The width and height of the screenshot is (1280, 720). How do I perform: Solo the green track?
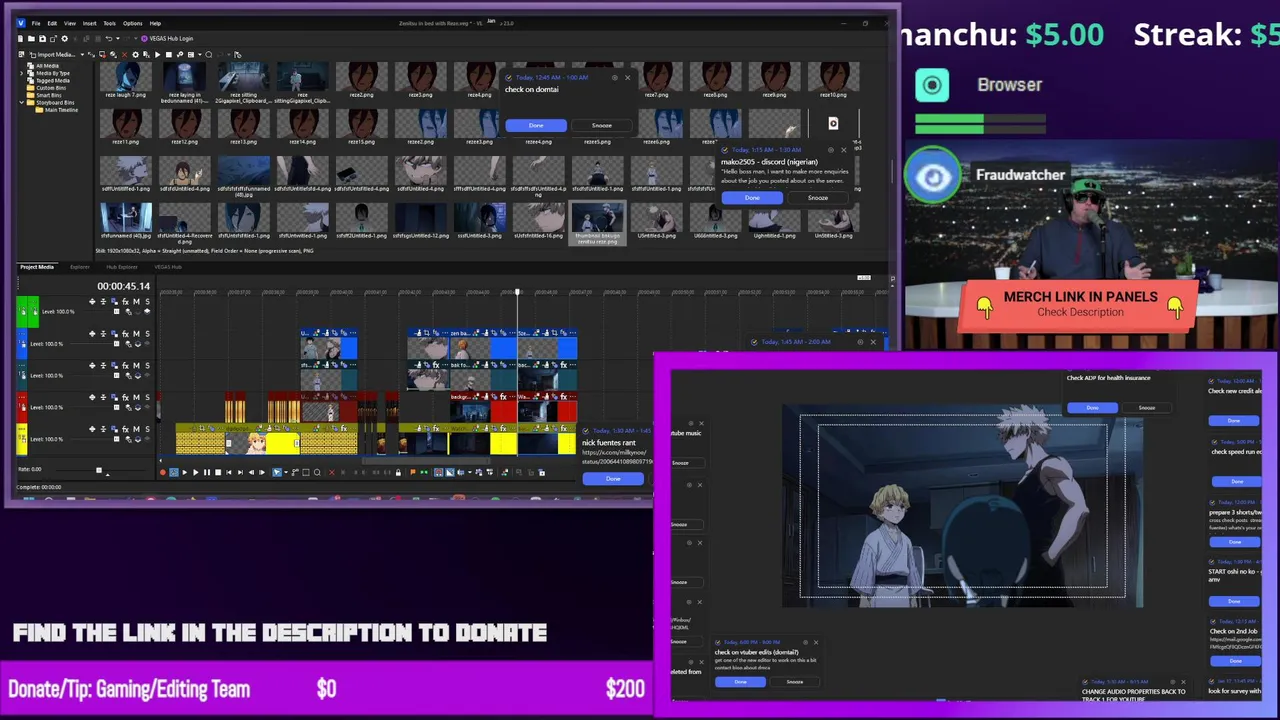pyautogui.click(x=147, y=302)
